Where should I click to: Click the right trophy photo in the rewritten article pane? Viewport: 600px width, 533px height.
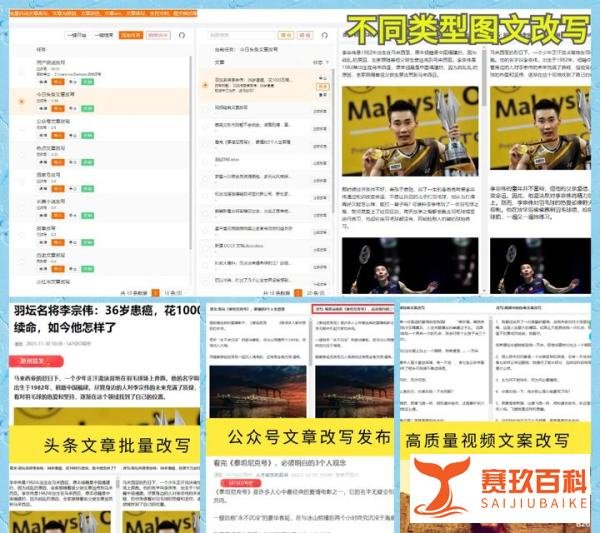(x=540, y=128)
